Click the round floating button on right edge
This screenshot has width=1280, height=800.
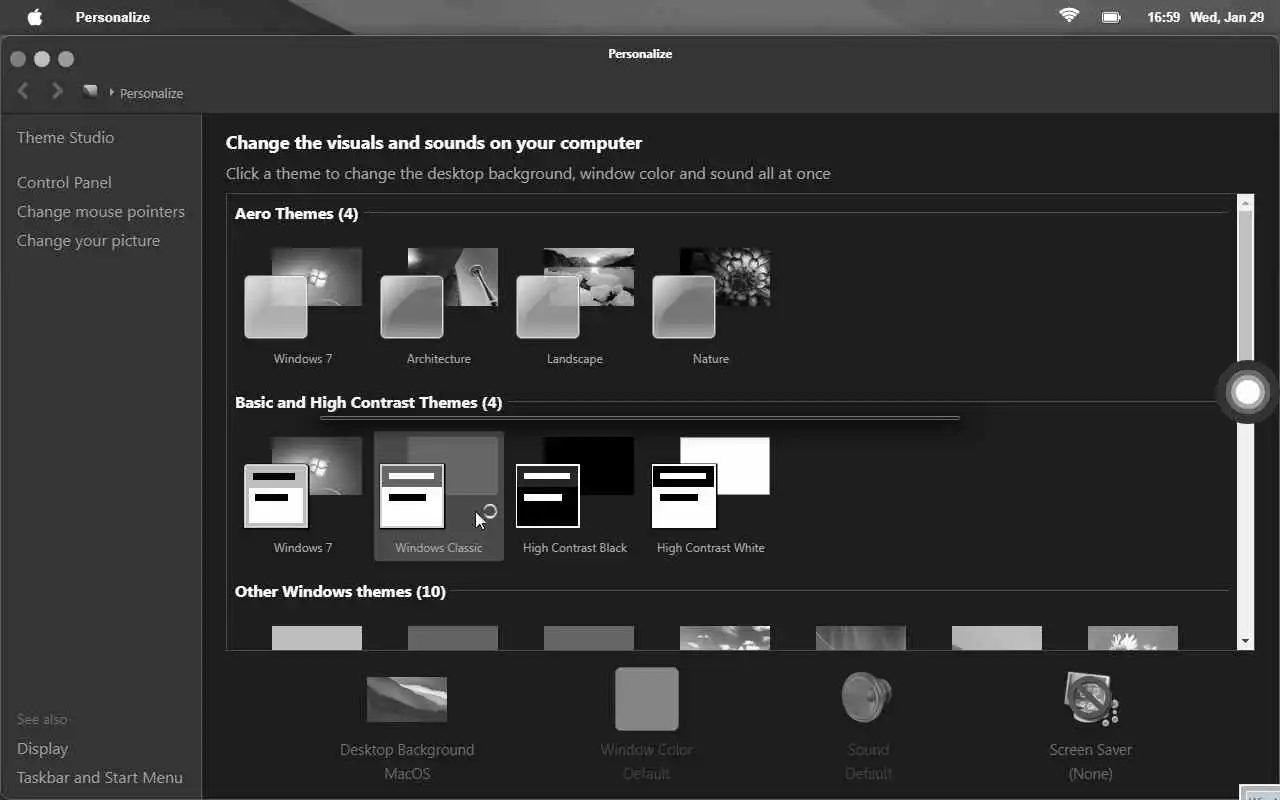click(x=1247, y=392)
